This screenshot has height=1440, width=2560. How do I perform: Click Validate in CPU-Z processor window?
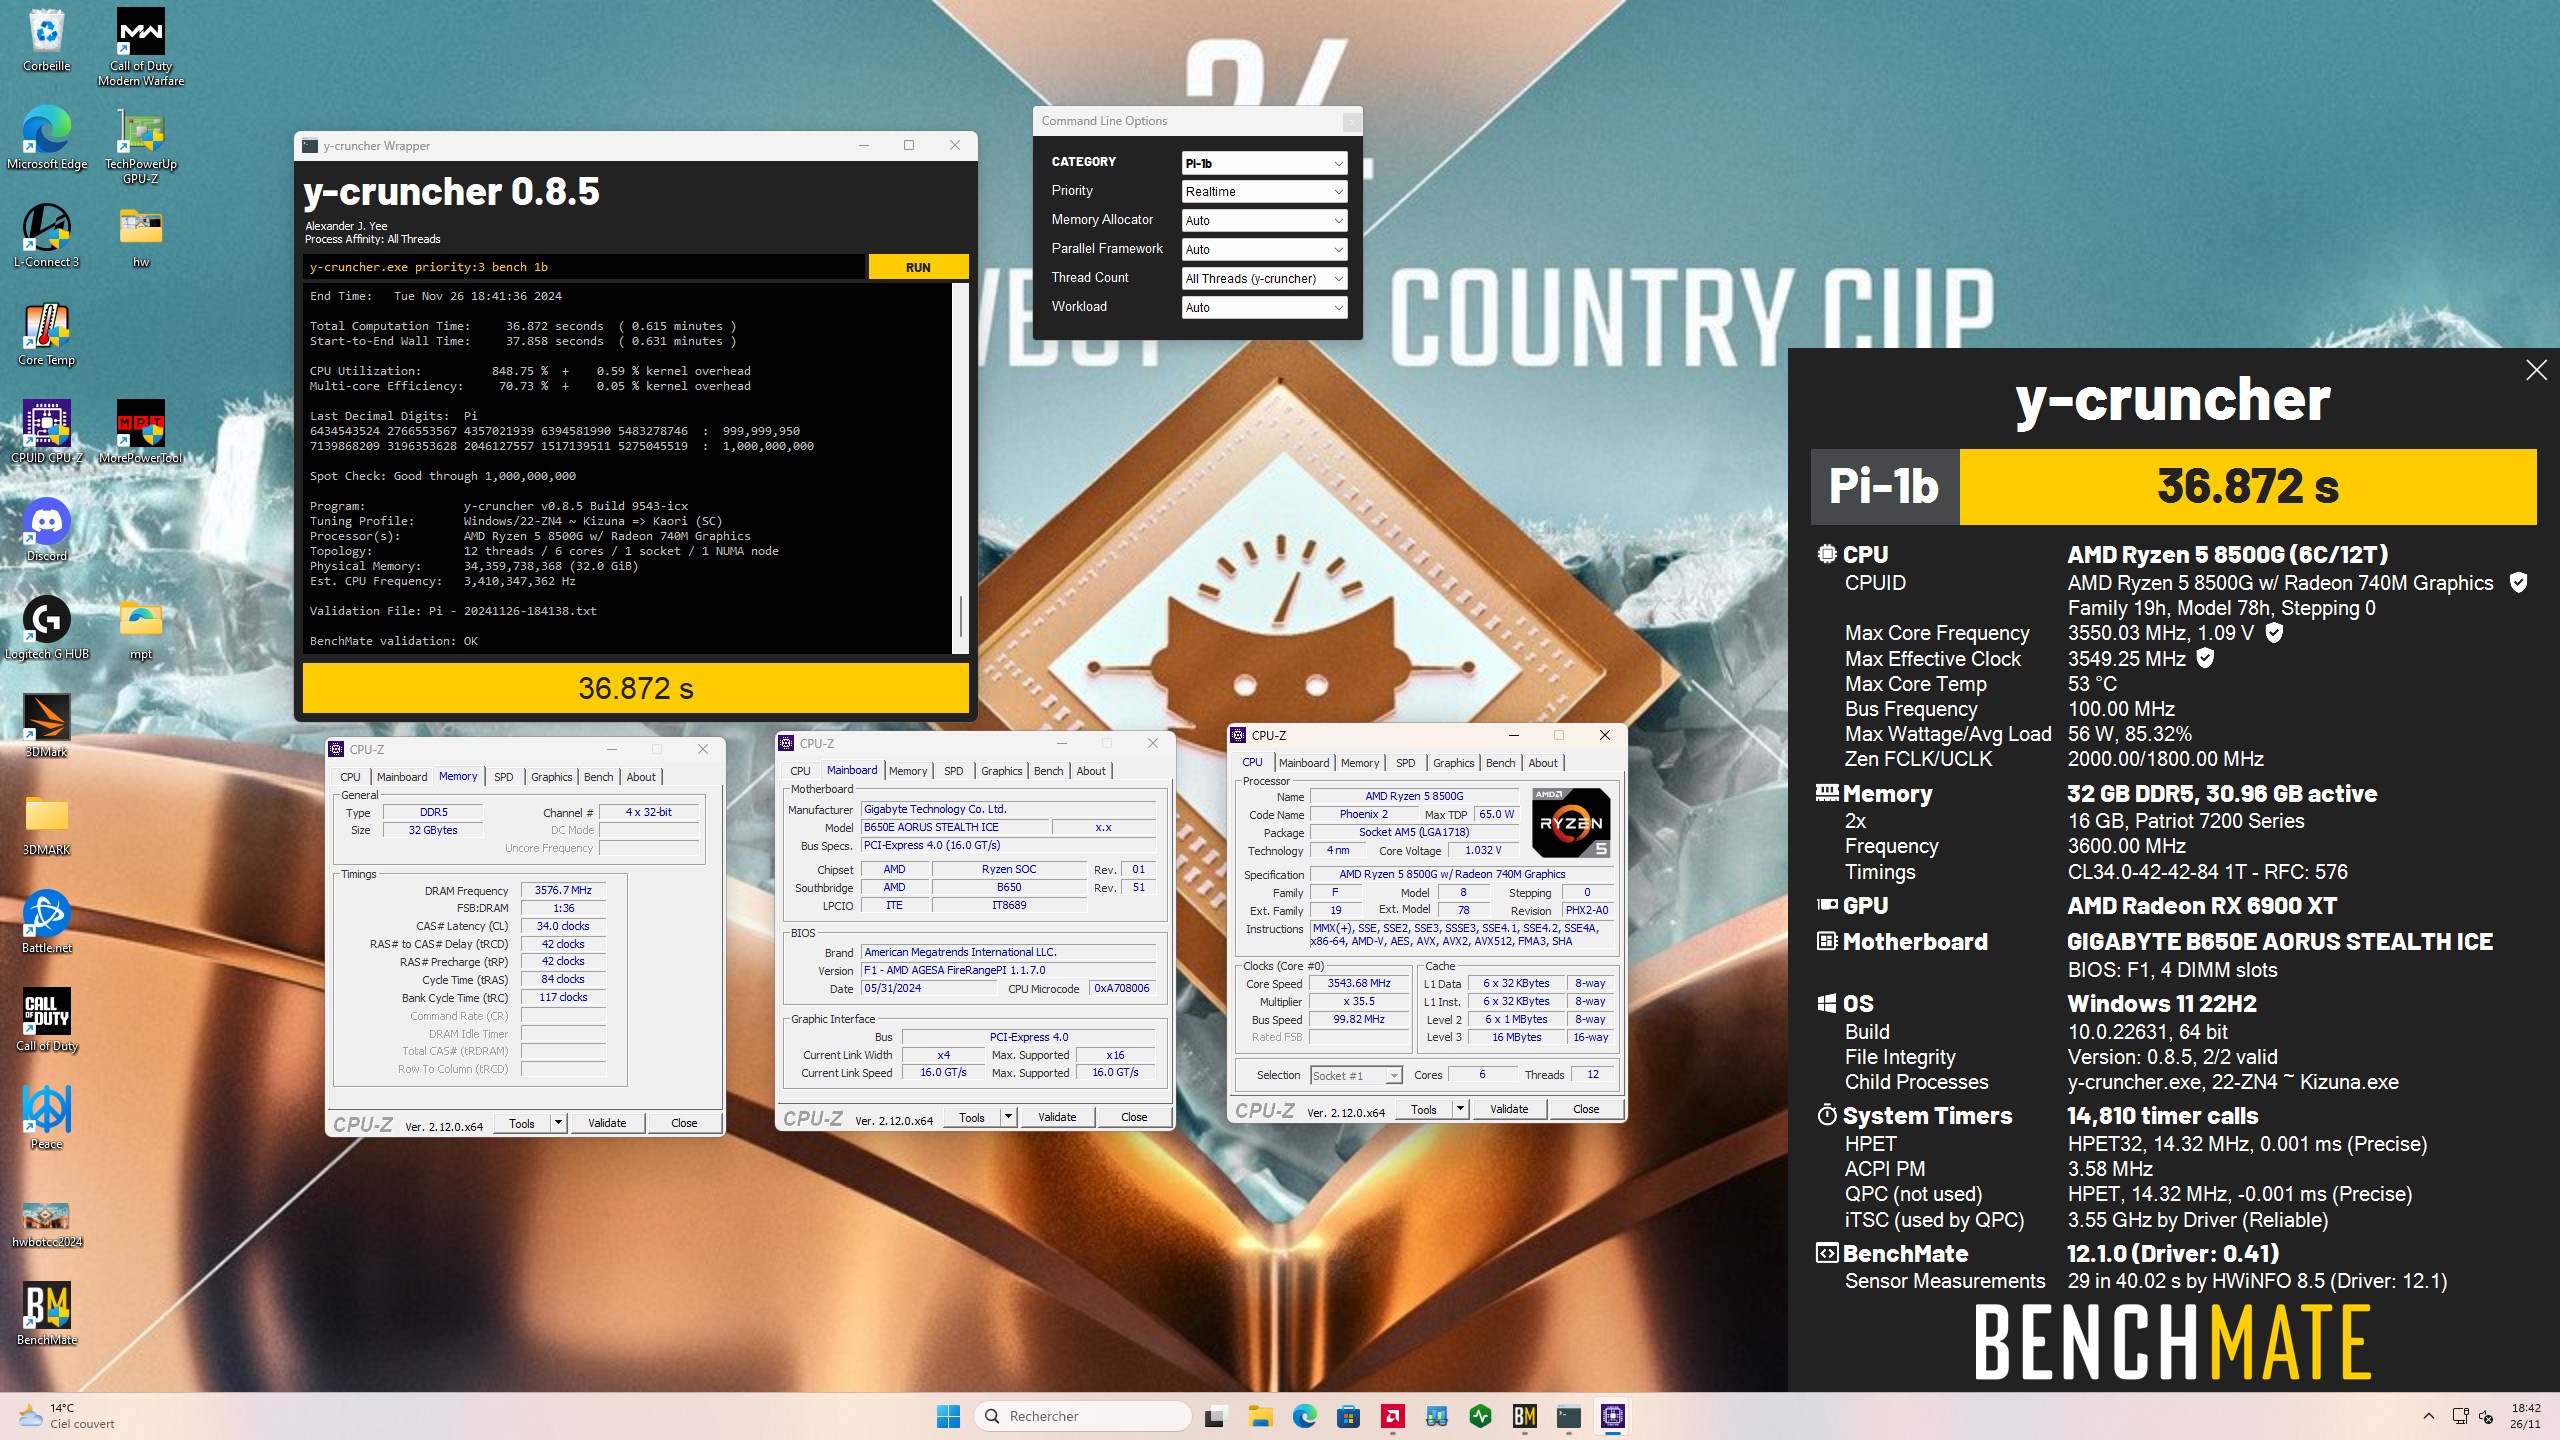(x=1509, y=1109)
